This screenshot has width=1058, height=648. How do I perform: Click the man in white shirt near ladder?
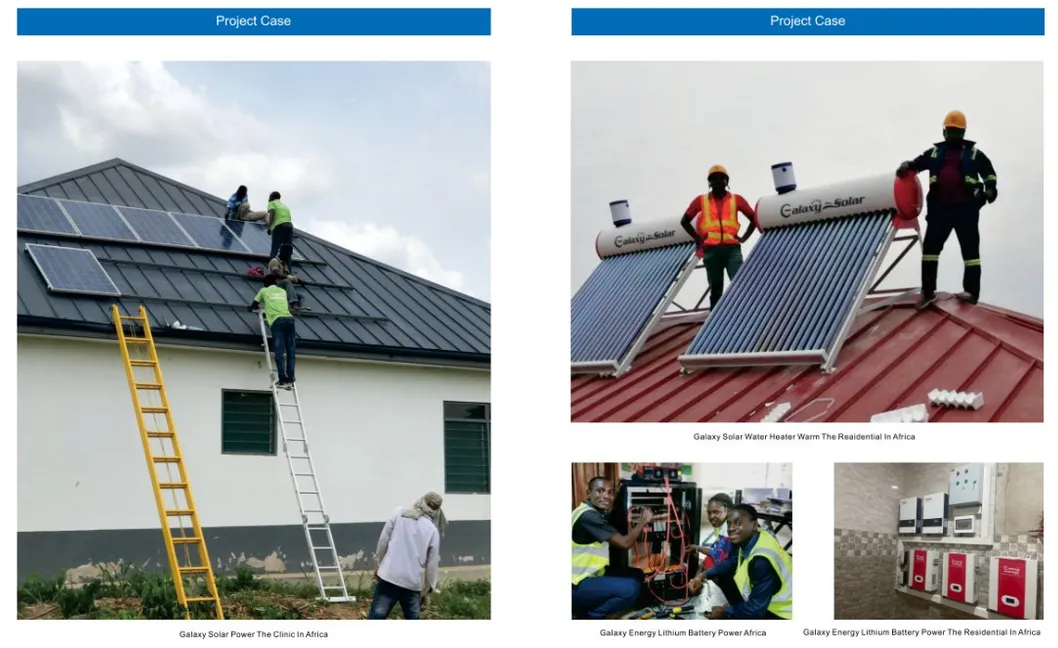410,556
